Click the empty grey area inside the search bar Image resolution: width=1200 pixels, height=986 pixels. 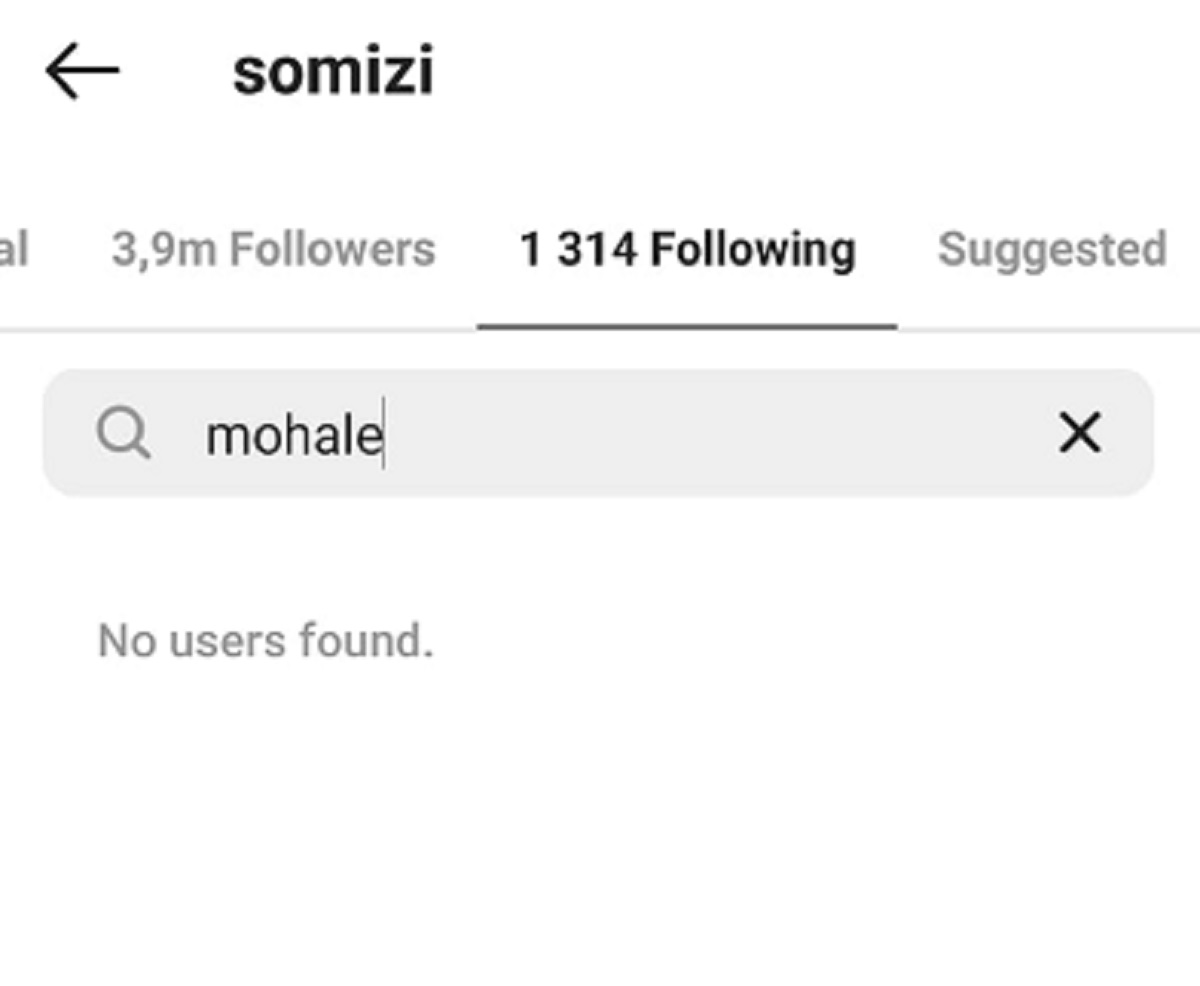720,433
